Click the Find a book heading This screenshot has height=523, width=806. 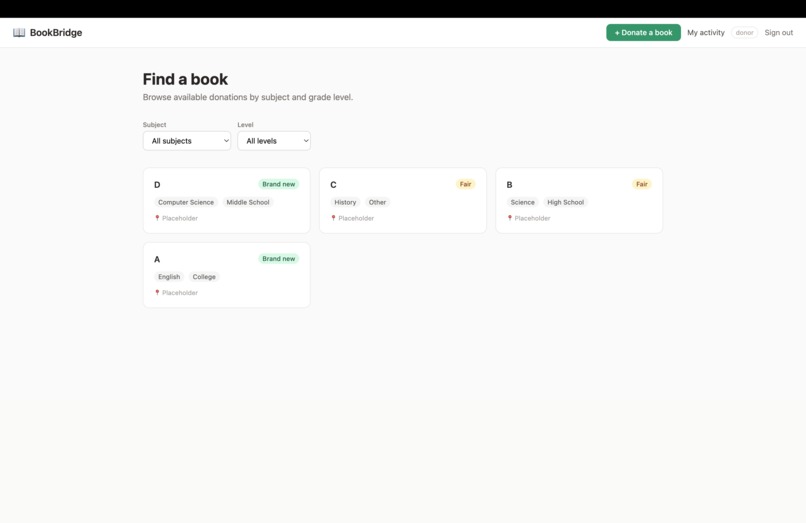(x=185, y=79)
